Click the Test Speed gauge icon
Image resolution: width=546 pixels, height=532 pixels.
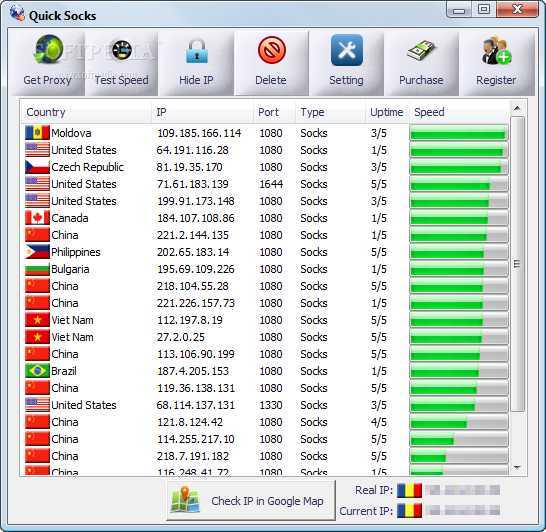coord(122,50)
